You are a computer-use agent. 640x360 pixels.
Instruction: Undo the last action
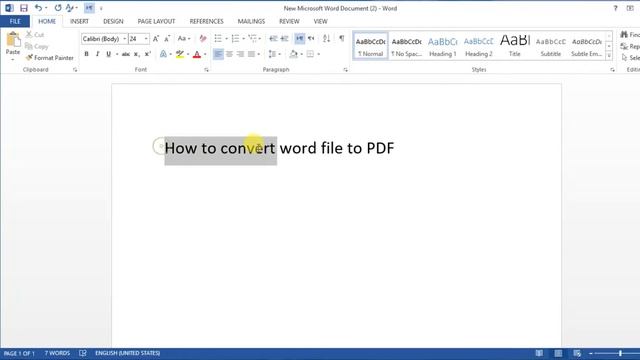click(38, 8)
